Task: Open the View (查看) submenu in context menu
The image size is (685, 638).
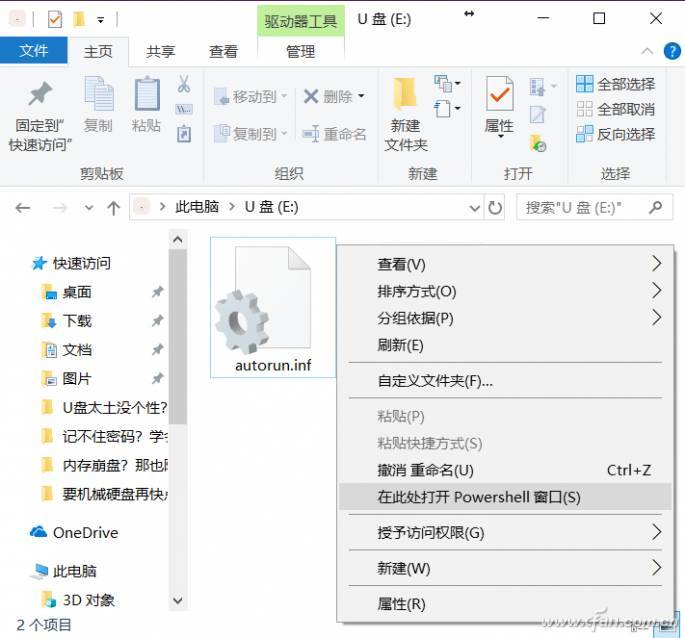Action: point(505,264)
